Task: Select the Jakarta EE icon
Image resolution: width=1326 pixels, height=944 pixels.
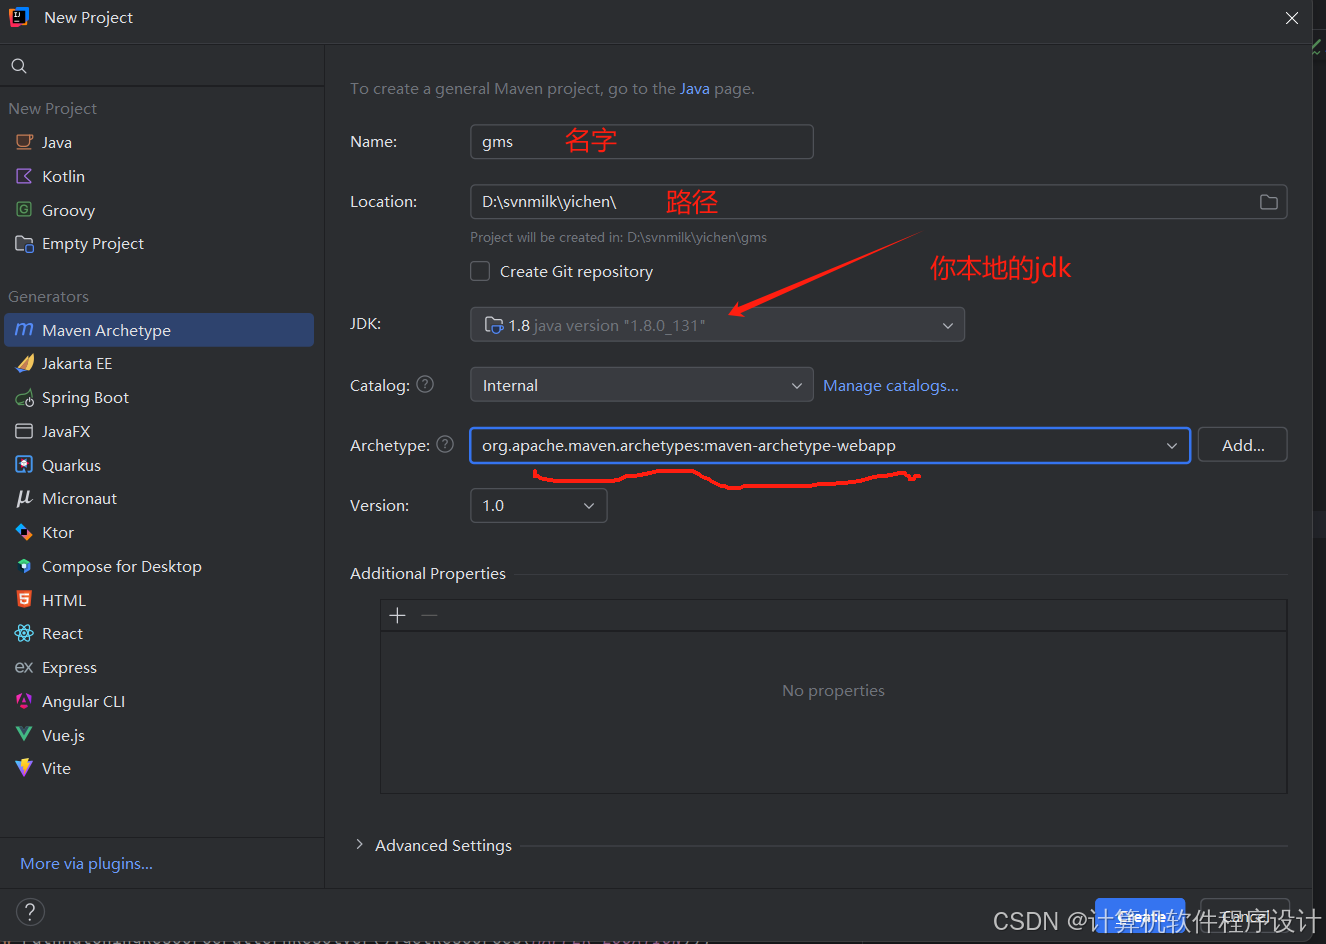Action: 25,364
